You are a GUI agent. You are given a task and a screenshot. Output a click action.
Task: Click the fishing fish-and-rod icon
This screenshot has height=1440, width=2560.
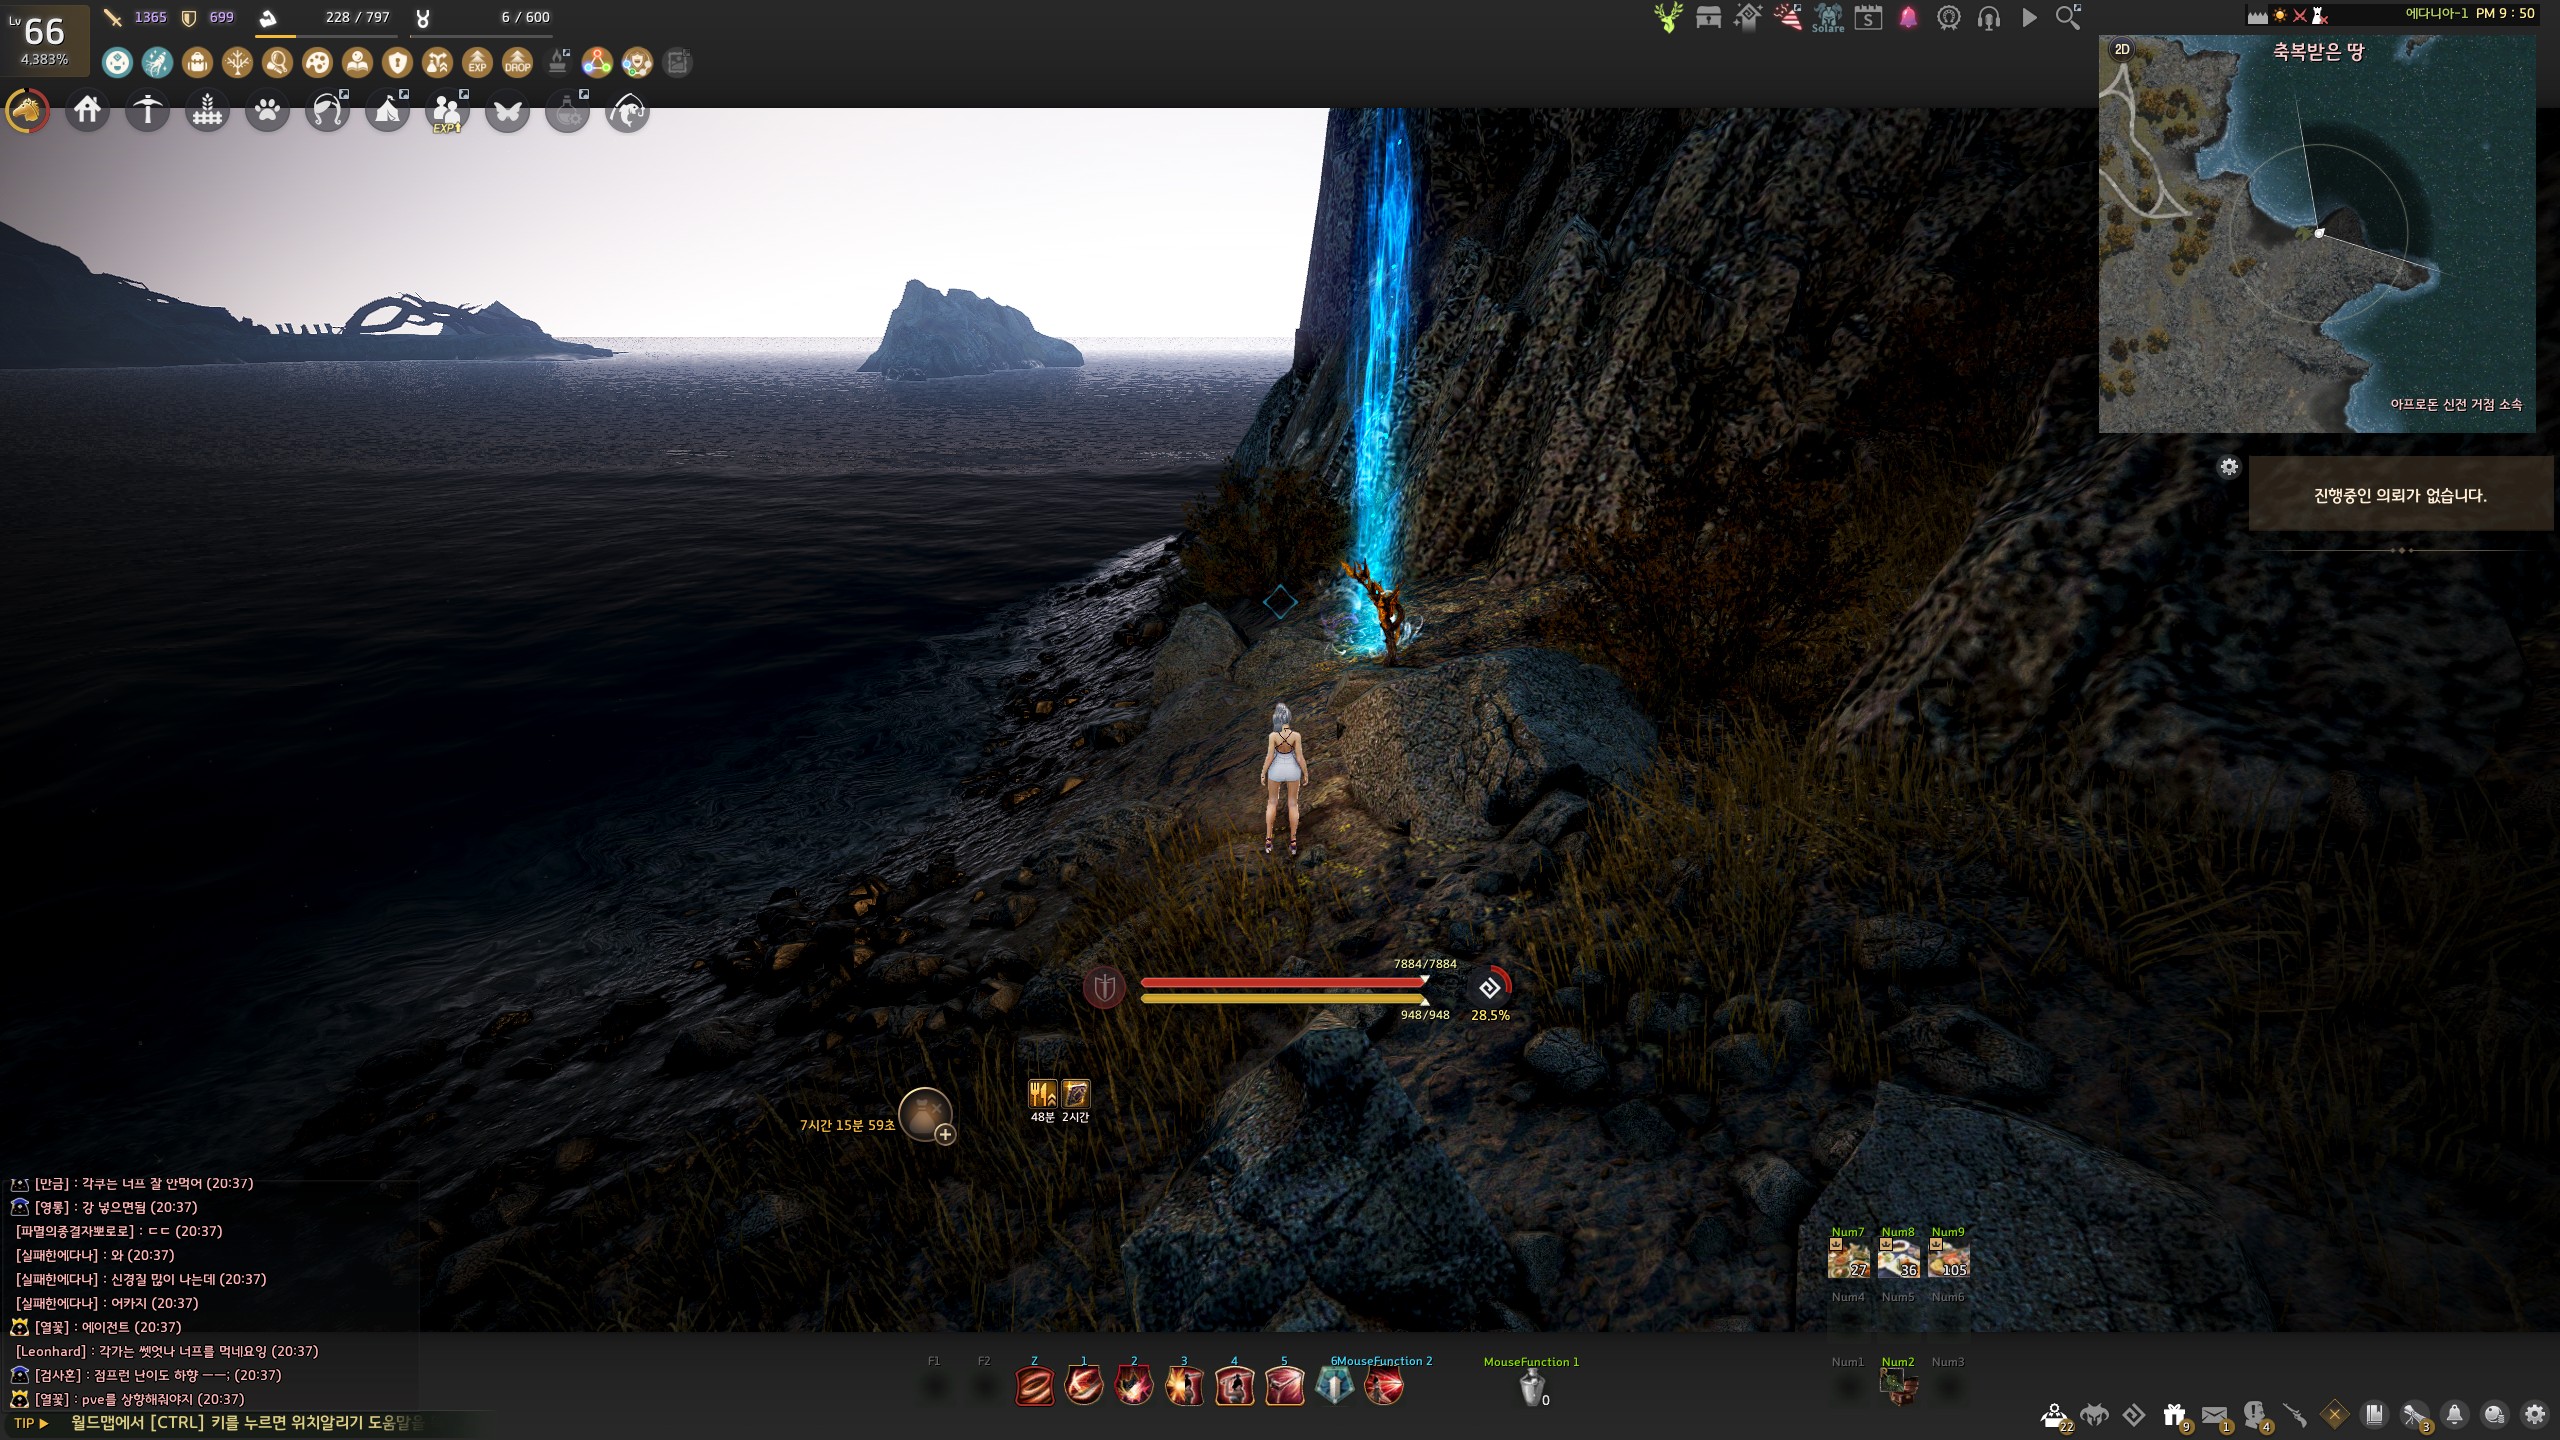[627, 111]
